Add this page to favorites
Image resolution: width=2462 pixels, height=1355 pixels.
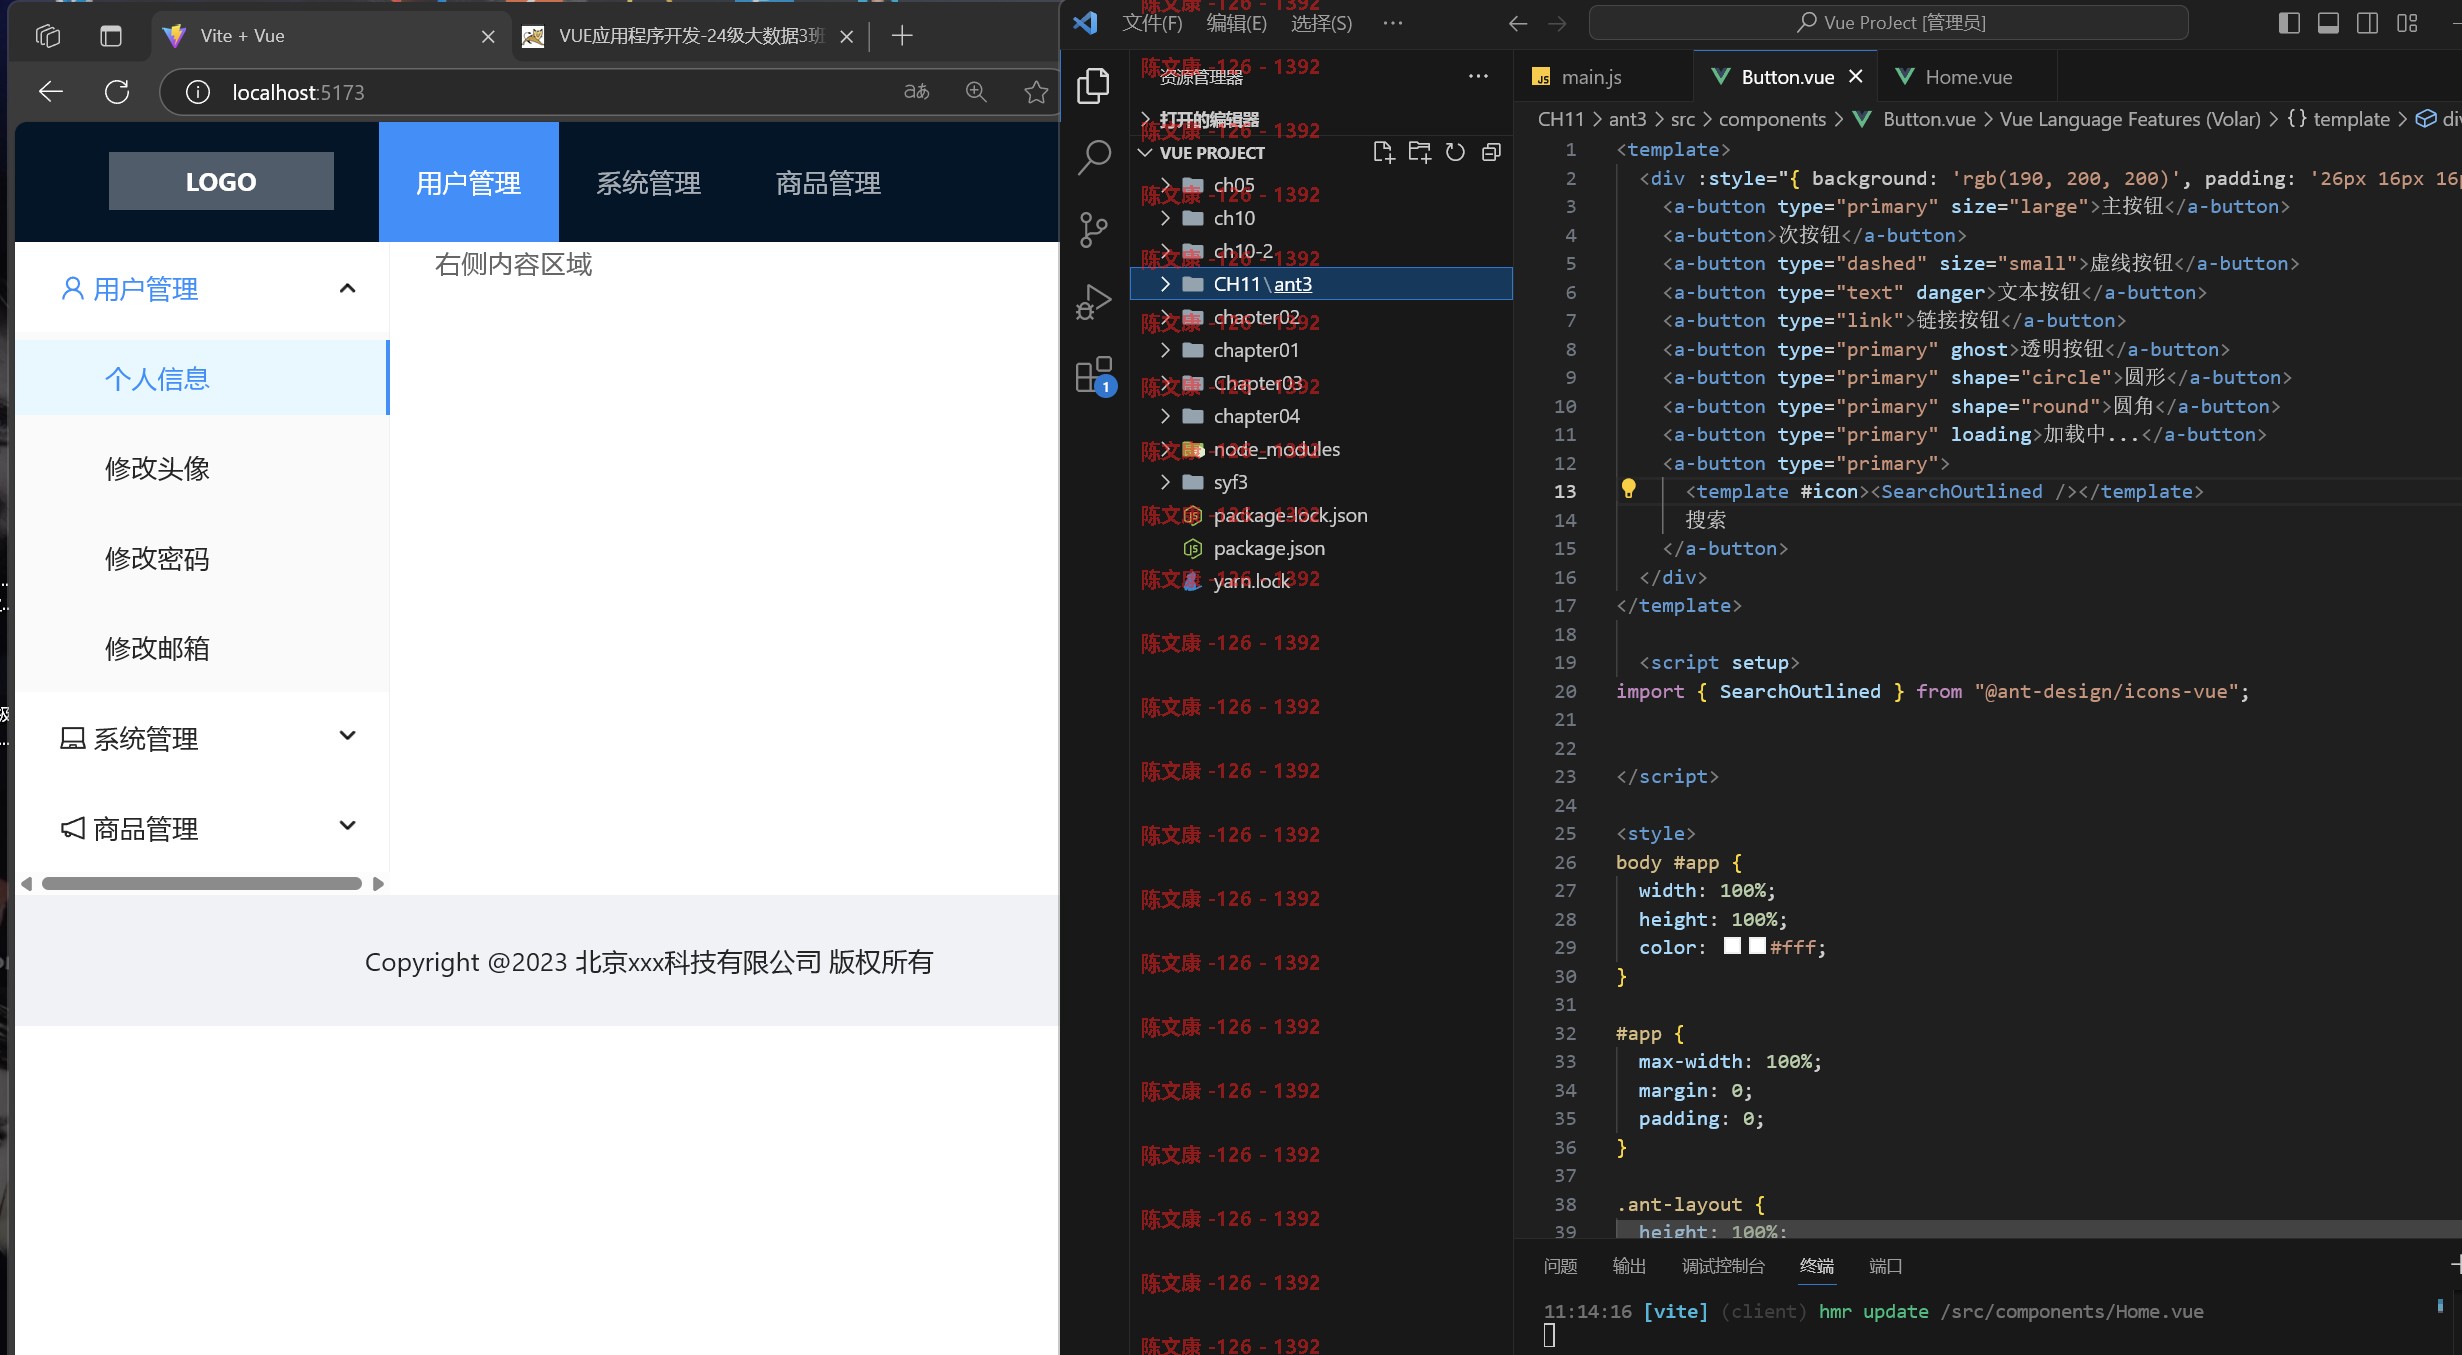(1036, 92)
